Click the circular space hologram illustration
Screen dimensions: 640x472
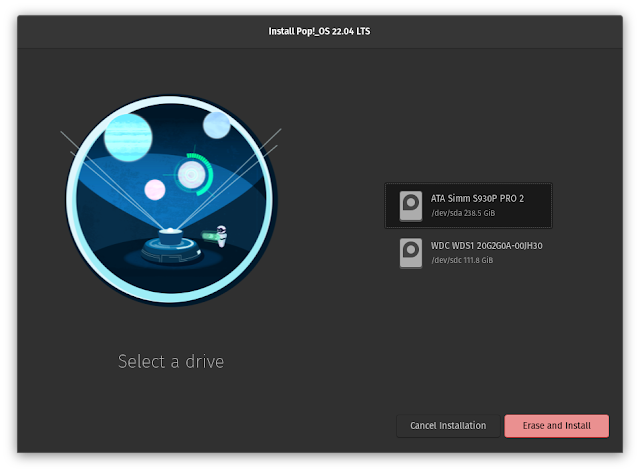[171, 200]
